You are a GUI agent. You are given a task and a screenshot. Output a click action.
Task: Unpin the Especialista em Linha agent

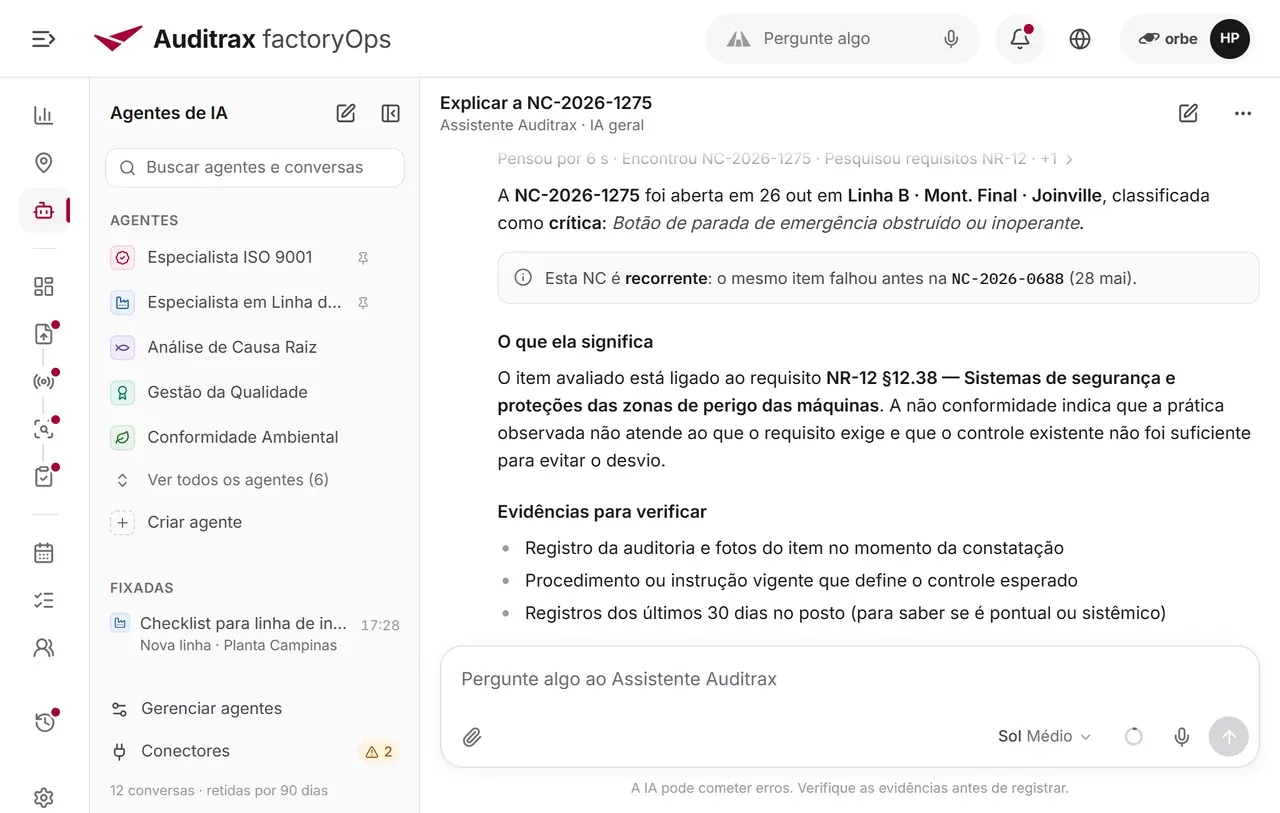(363, 303)
